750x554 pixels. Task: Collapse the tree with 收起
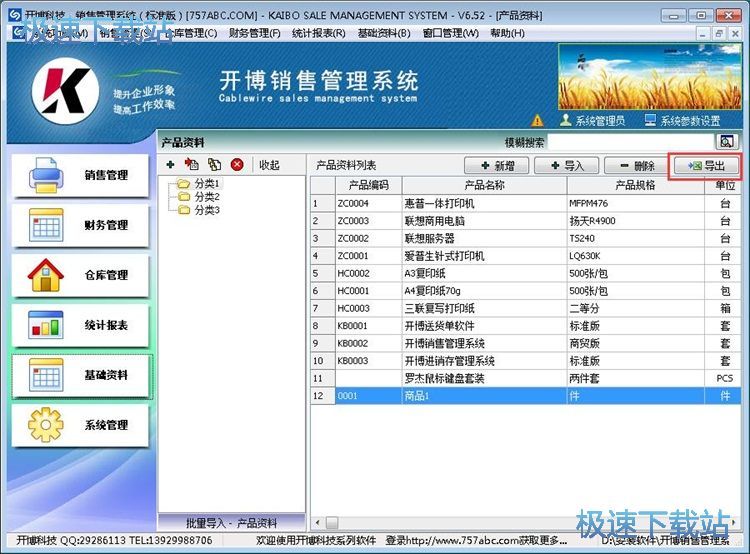point(269,165)
